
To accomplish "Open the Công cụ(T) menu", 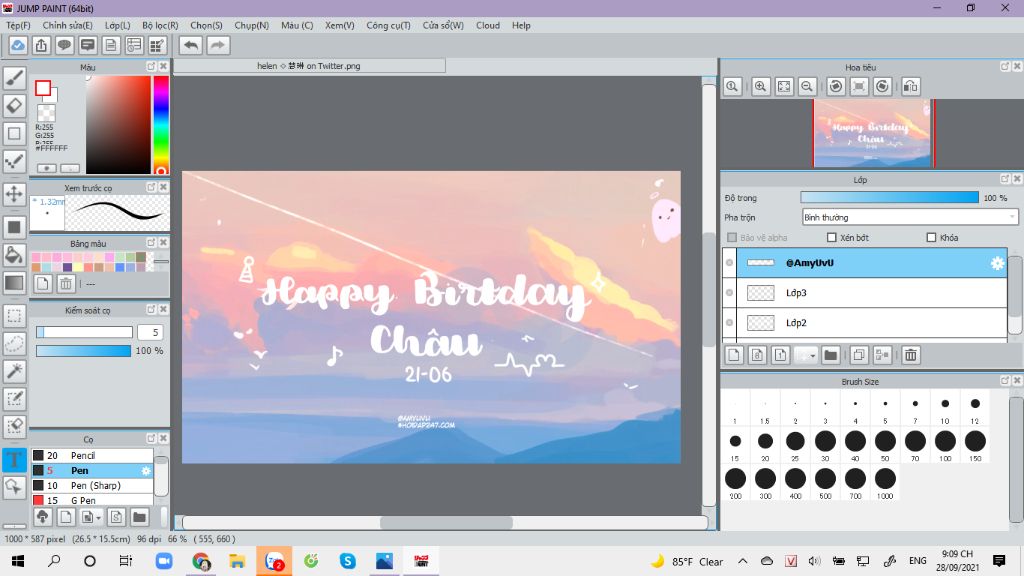I will pos(388,25).
